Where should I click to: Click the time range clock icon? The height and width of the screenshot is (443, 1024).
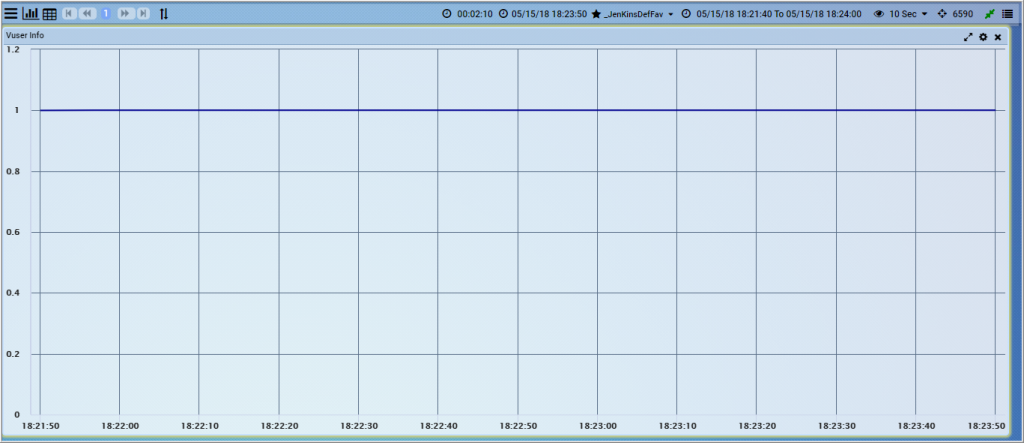pyautogui.click(x=686, y=14)
